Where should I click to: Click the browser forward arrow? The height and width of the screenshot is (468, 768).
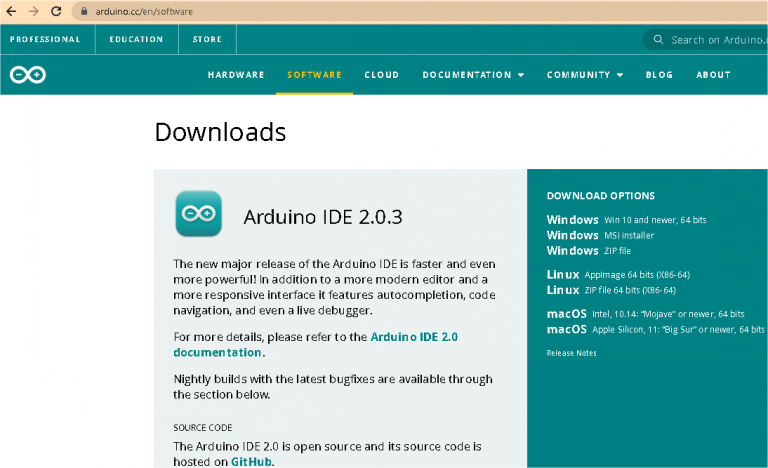[34, 11]
